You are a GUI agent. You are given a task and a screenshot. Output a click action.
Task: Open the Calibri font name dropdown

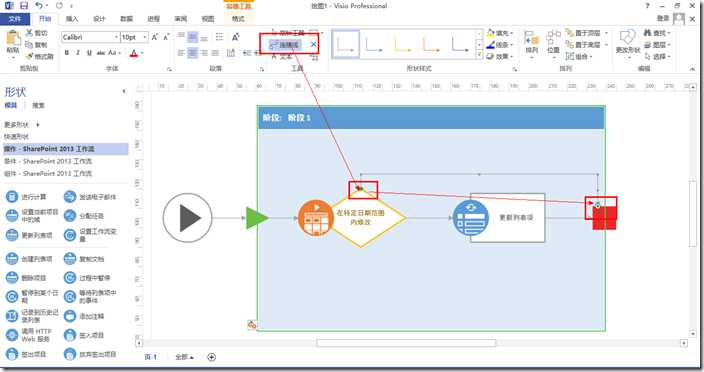(117, 37)
